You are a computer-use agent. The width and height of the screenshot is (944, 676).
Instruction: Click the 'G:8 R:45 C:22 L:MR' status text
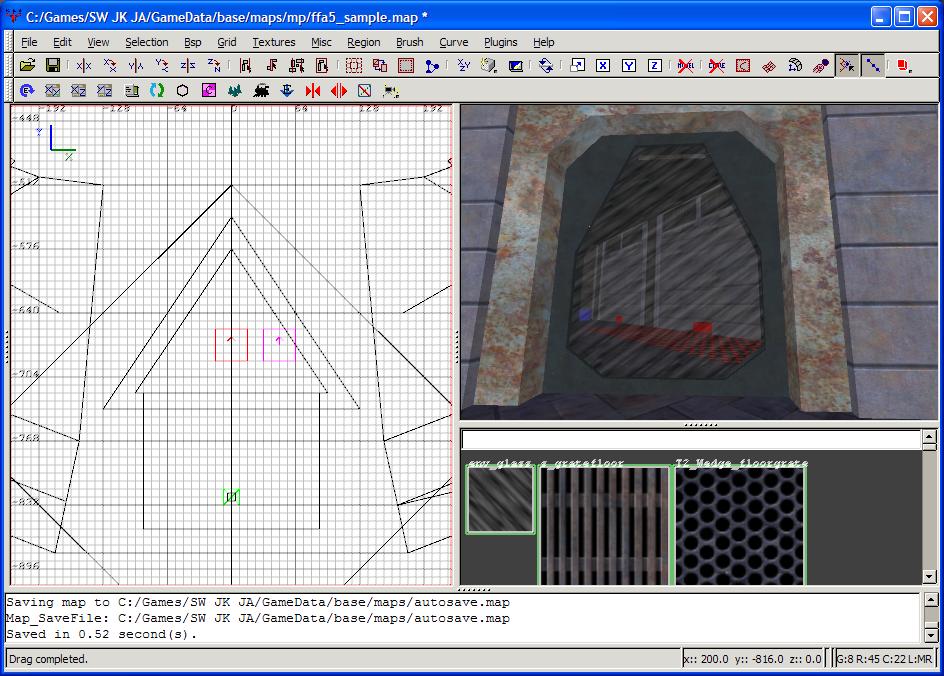[884, 659]
